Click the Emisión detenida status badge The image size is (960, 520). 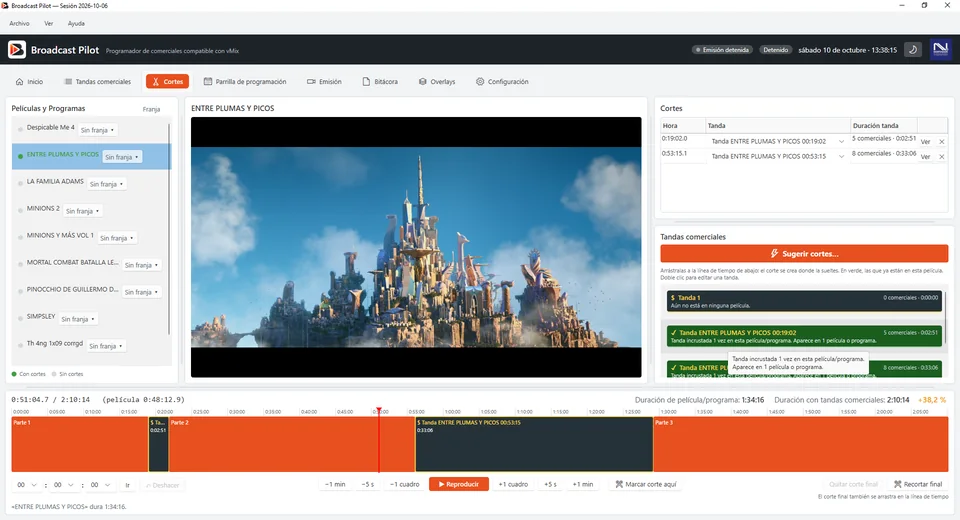[722, 50]
